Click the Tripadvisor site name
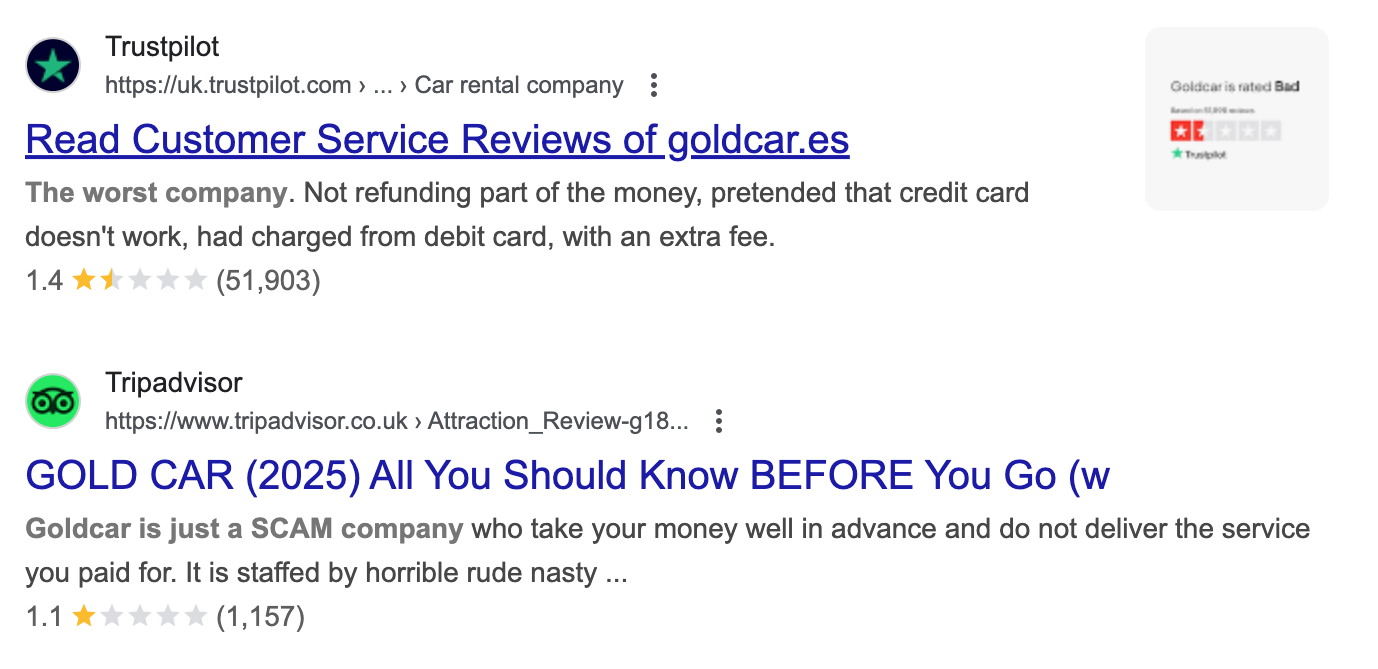Image resolution: width=1378 pixels, height=669 pixels. click(x=174, y=383)
